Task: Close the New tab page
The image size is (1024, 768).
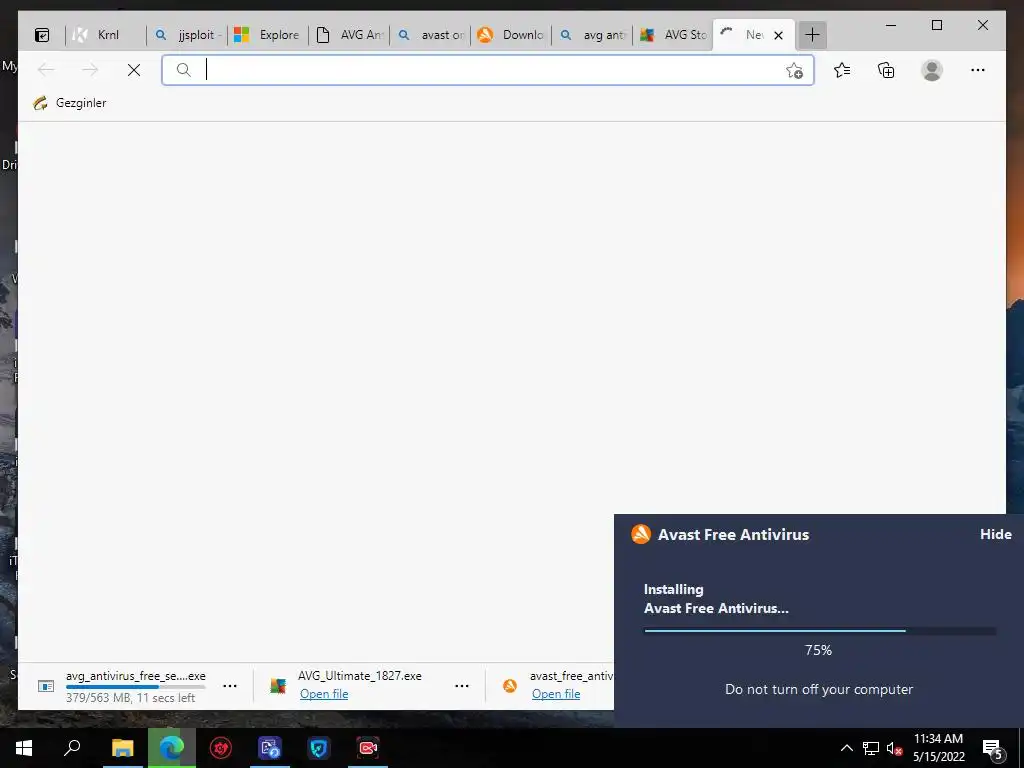Action: (778, 35)
